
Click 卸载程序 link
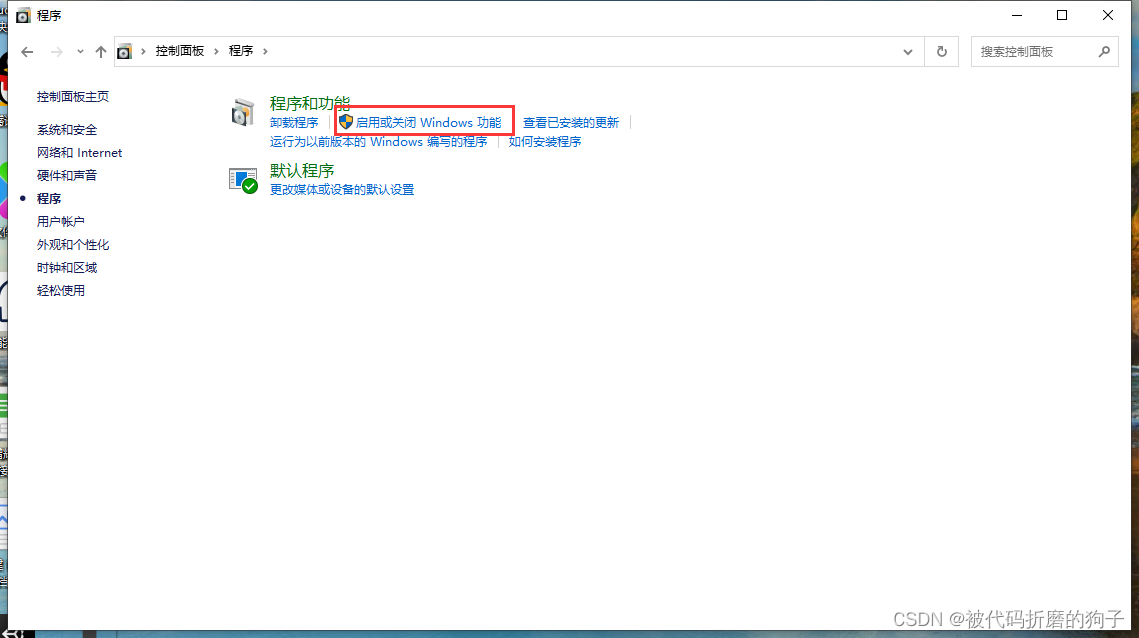pos(294,123)
